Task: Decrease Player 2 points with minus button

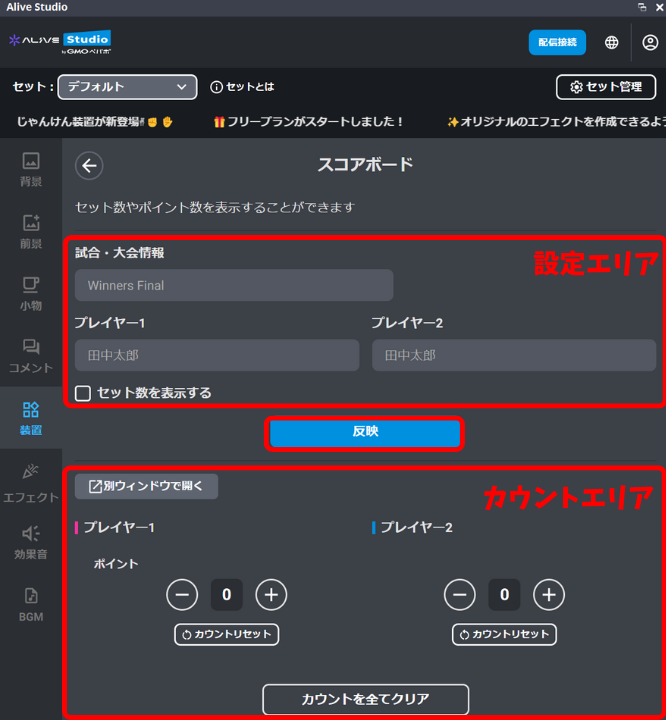Action: click(x=459, y=595)
